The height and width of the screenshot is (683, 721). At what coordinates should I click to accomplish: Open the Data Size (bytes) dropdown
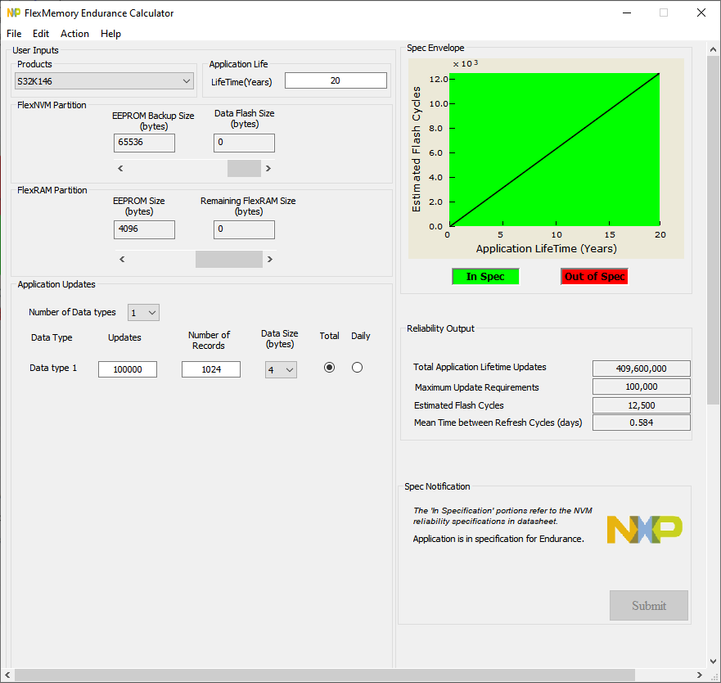click(281, 370)
